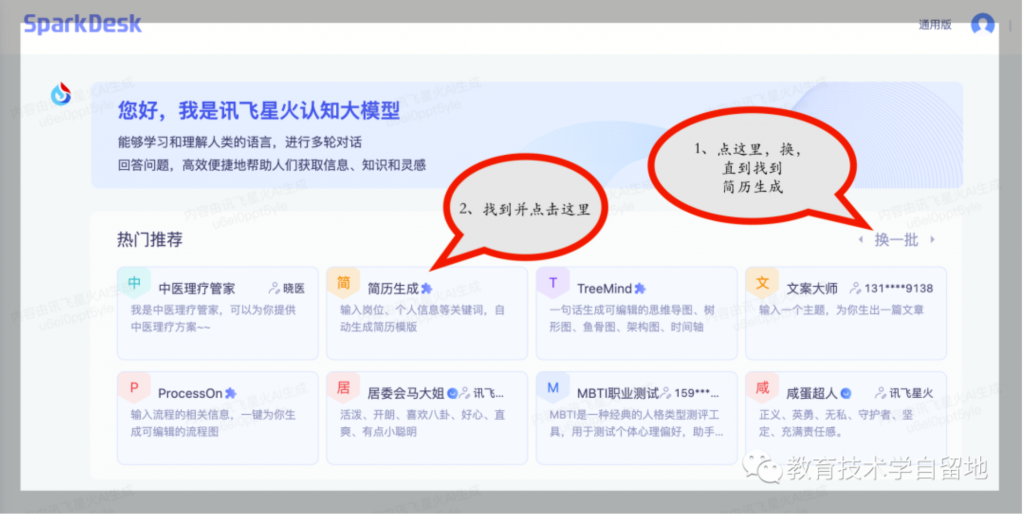Click the flame logo beside the greeting
This screenshot has height=515, width=1024.
tap(61, 95)
